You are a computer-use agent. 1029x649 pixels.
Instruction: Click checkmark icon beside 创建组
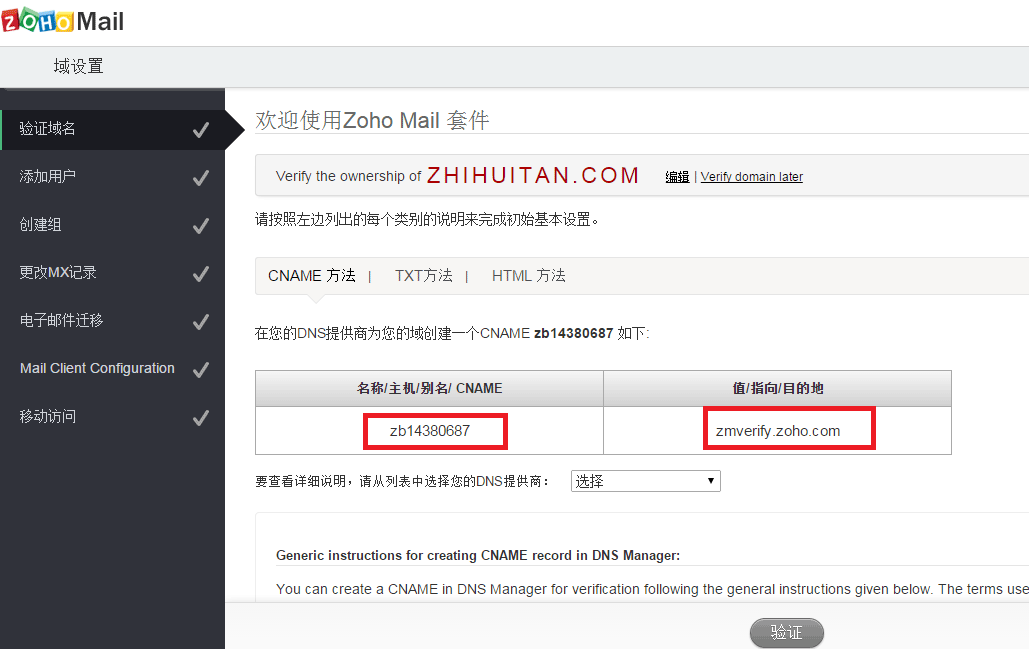201,226
